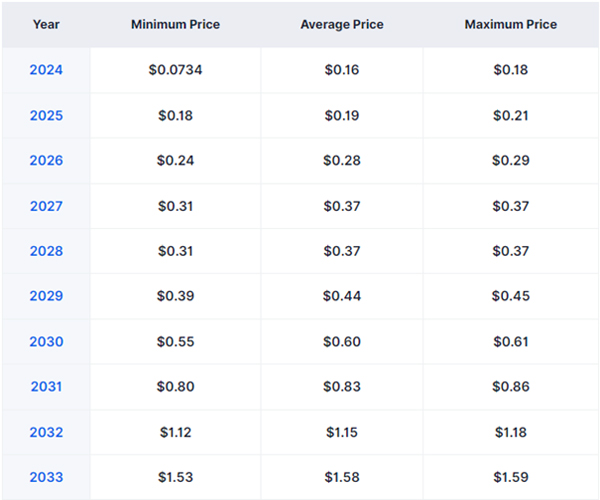Select the $1.12 minimum price cell

click(x=176, y=432)
